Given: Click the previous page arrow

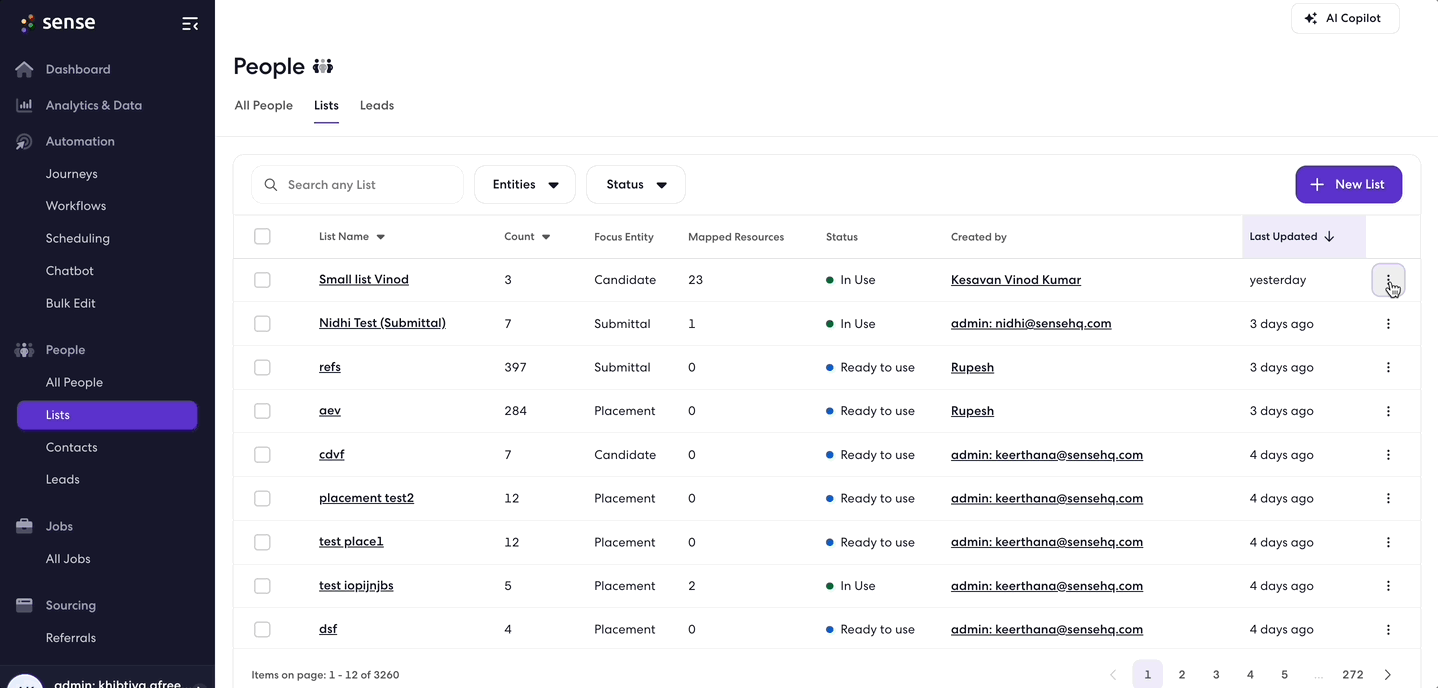Looking at the screenshot, I should pyautogui.click(x=1113, y=675).
